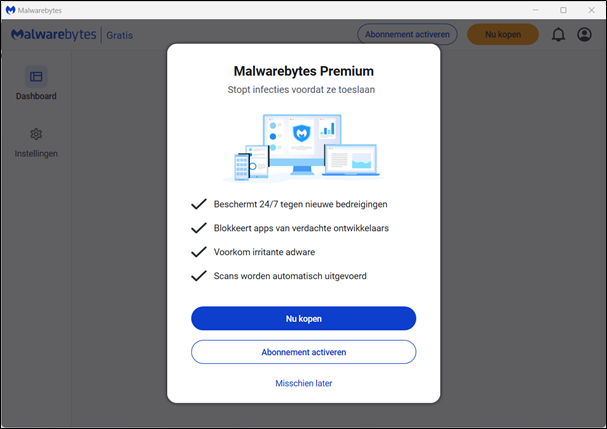Click the blue Nu kopen button in dialog
The width and height of the screenshot is (607, 429).
(304, 318)
